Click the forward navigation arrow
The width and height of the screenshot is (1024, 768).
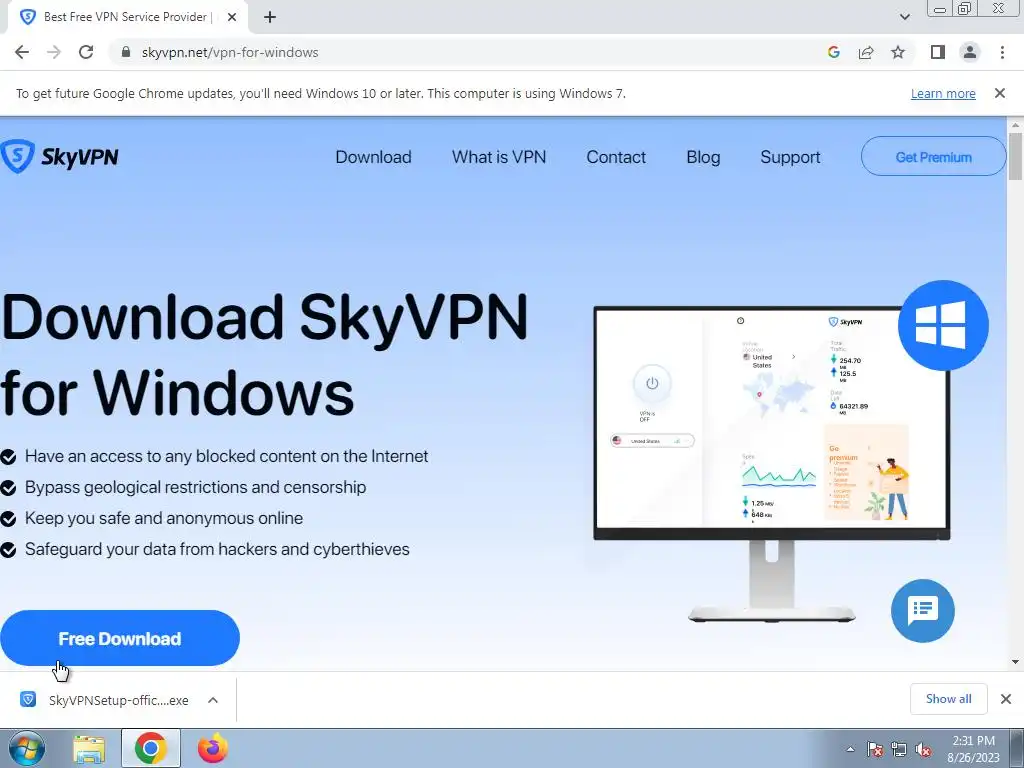[54, 52]
